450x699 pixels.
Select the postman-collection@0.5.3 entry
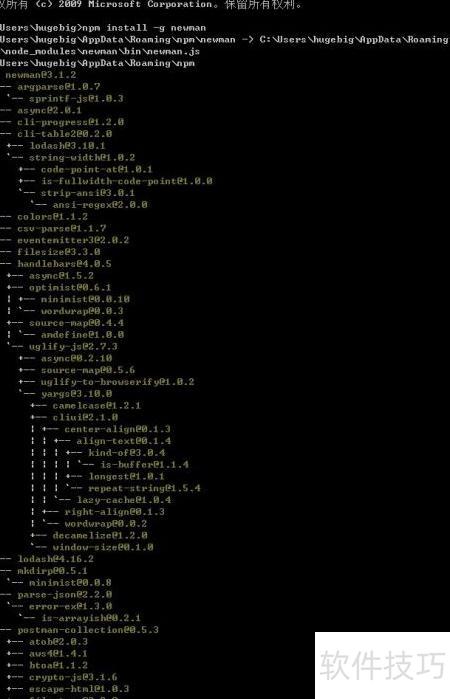88,630
